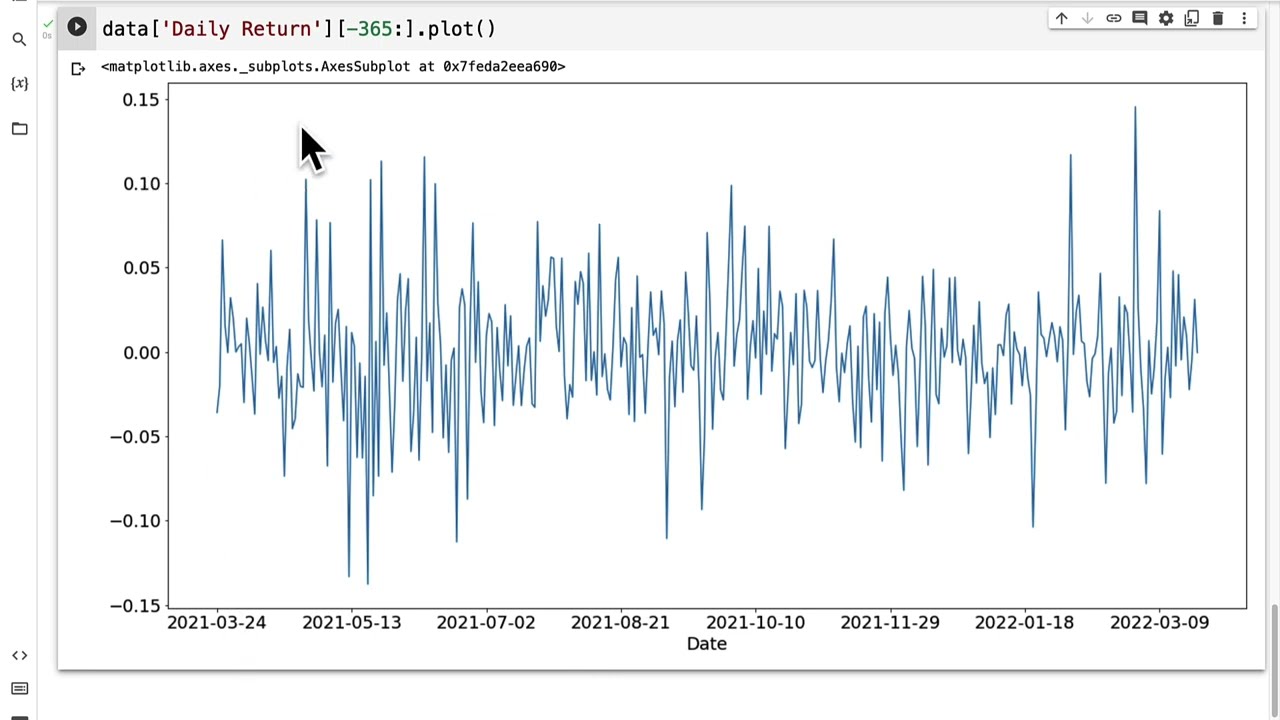
Task: Click the 2021-07-02 axis label
Action: tap(486, 622)
